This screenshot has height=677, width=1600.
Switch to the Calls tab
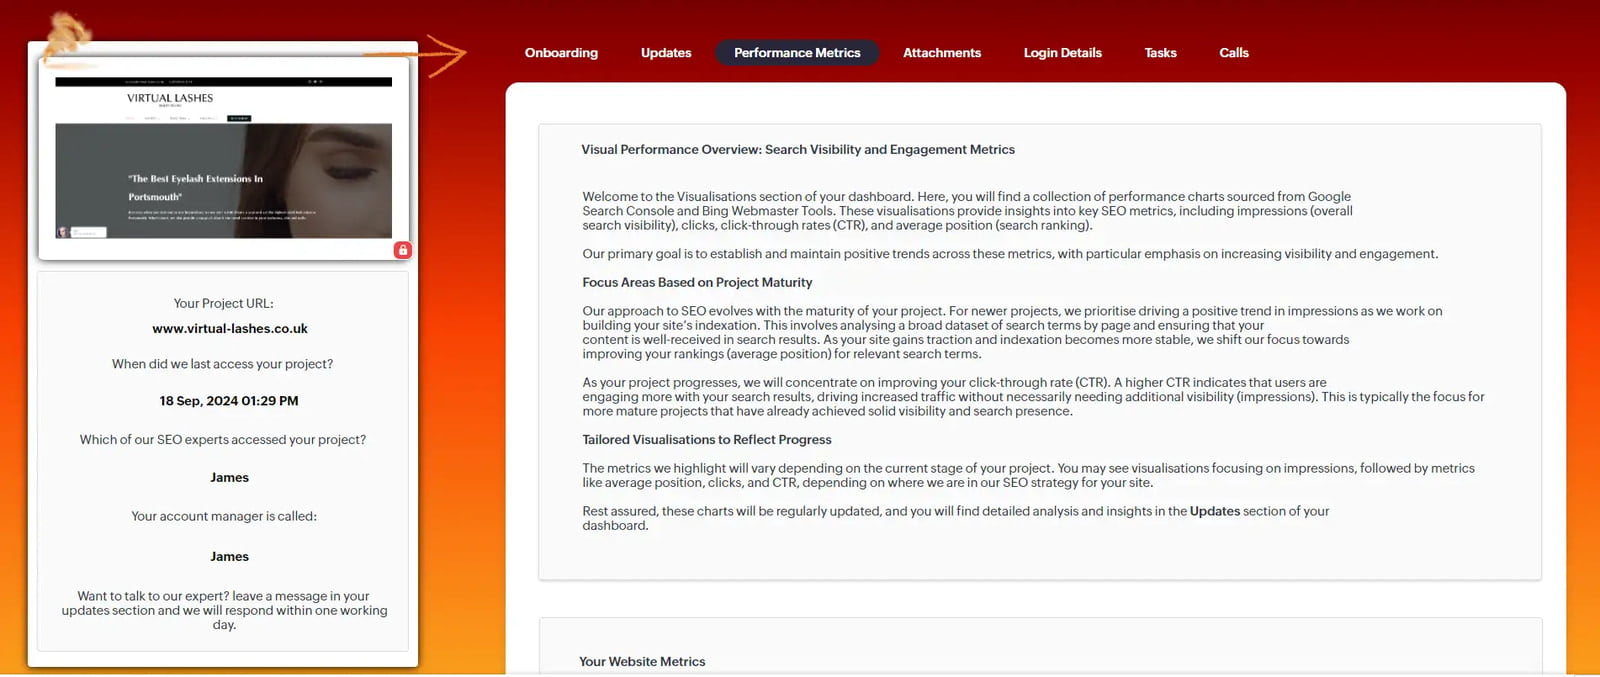(1234, 53)
